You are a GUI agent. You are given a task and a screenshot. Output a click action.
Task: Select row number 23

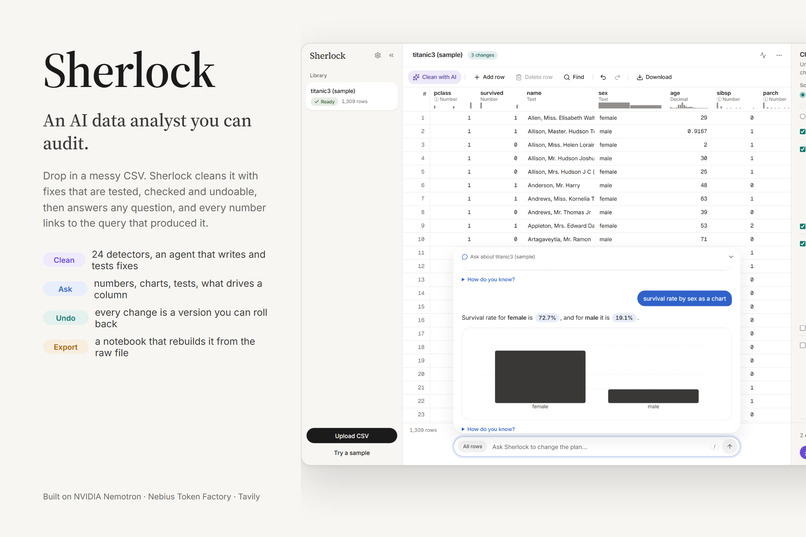pos(421,415)
